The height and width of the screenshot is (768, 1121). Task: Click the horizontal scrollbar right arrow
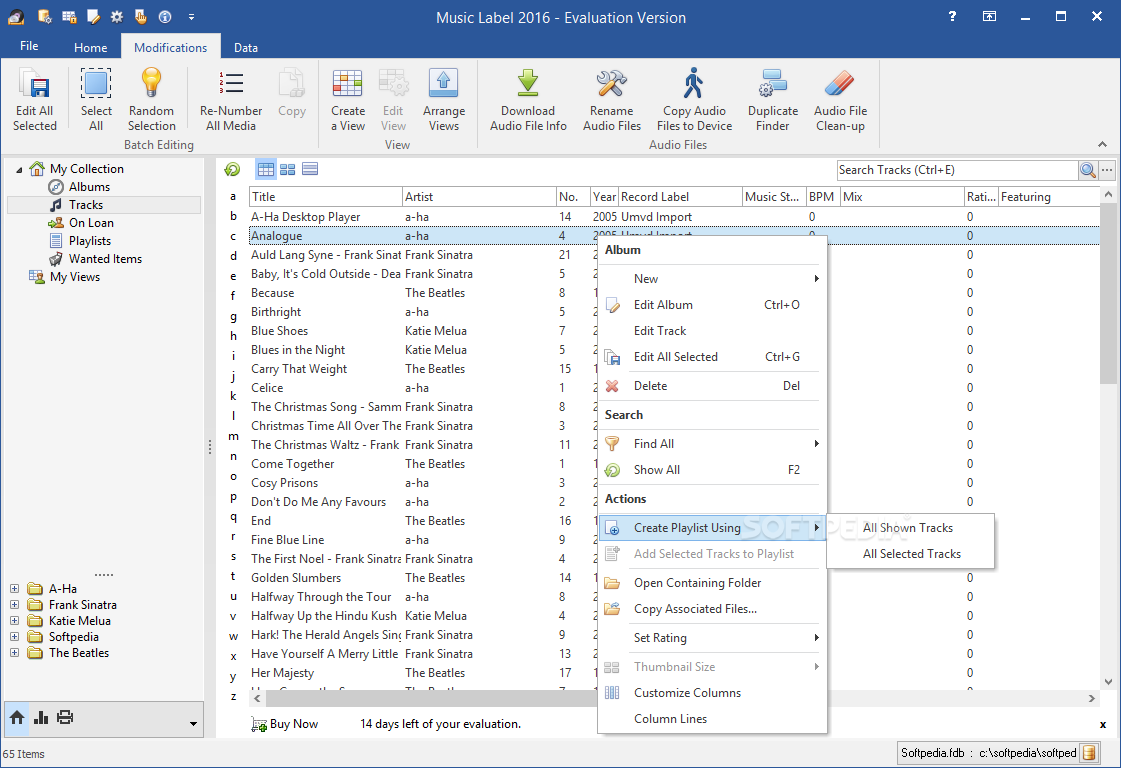pyautogui.click(x=1092, y=698)
